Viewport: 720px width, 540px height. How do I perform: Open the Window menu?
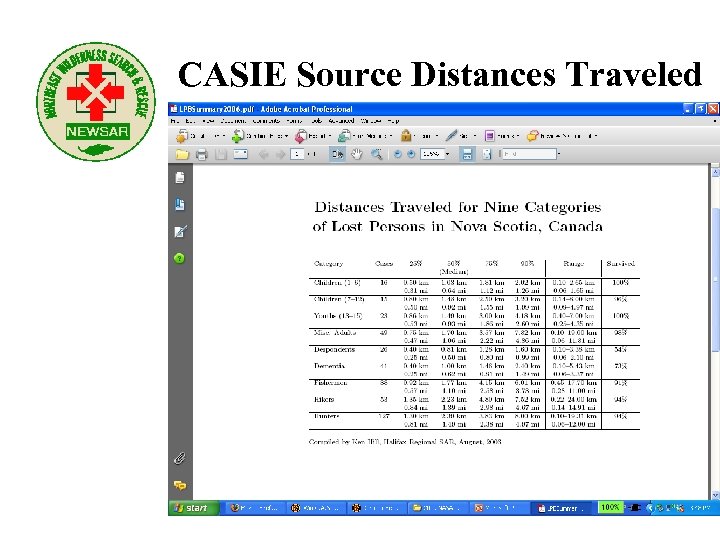[371, 121]
